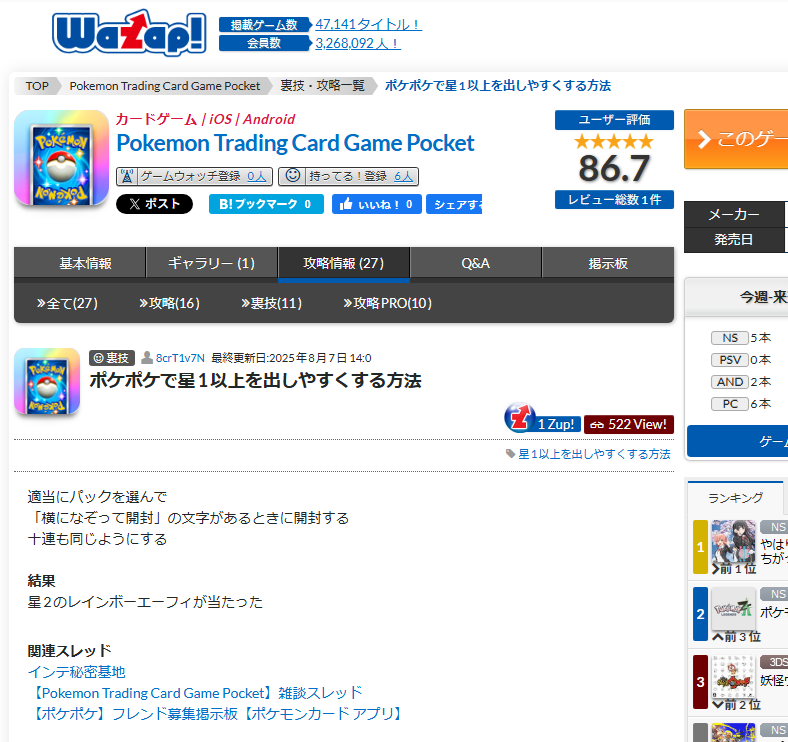
Task: Like with the いいね! thumbs-up button
Action: pyautogui.click(x=376, y=204)
